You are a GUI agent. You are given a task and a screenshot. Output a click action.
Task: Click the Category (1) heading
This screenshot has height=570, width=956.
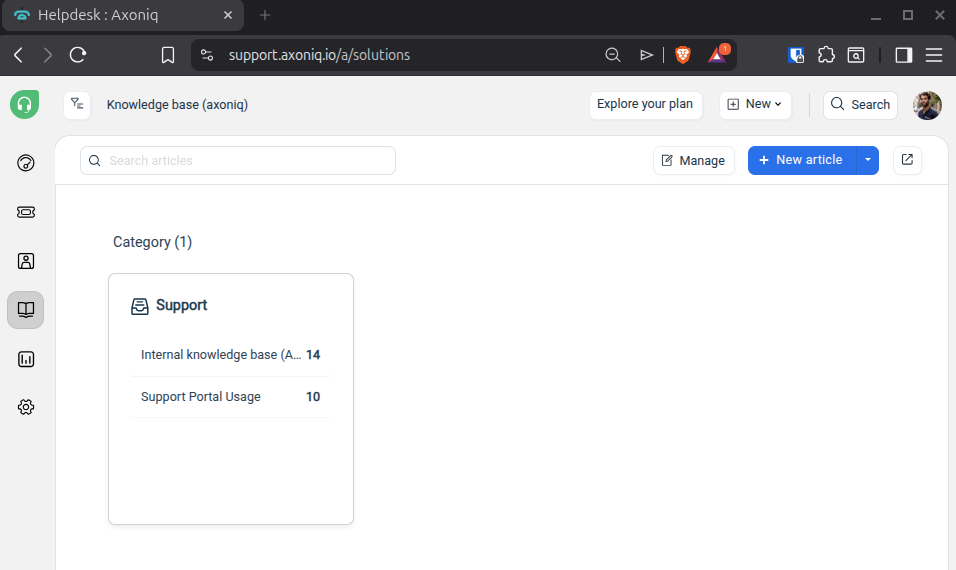click(x=152, y=242)
